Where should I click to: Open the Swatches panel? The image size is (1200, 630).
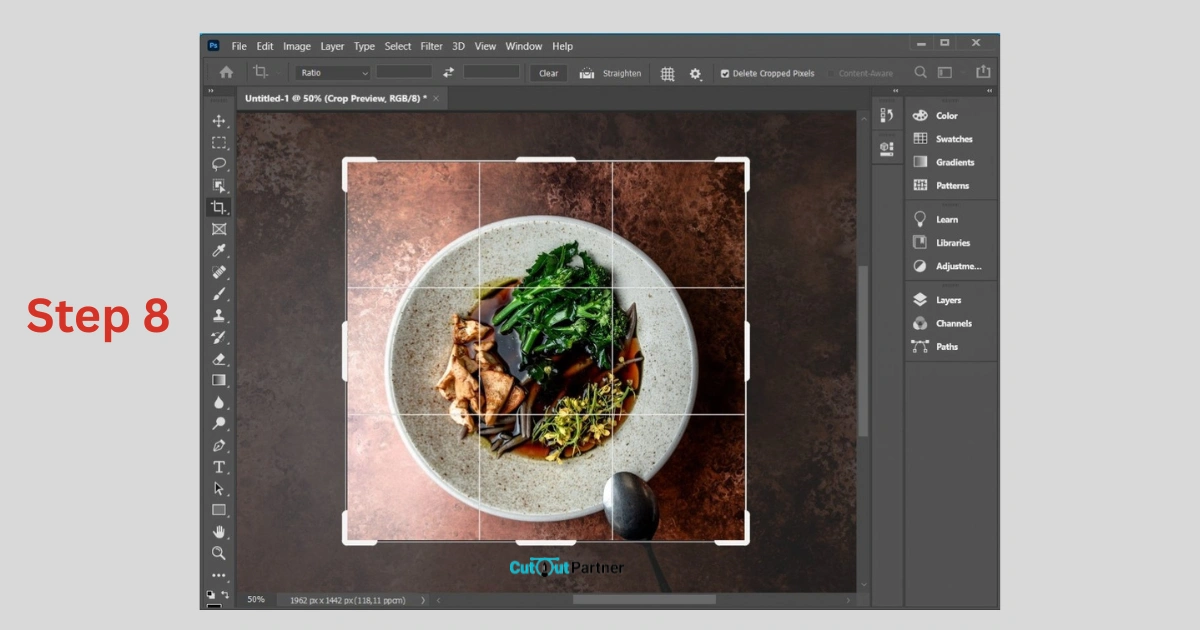(x=953, y=139)
